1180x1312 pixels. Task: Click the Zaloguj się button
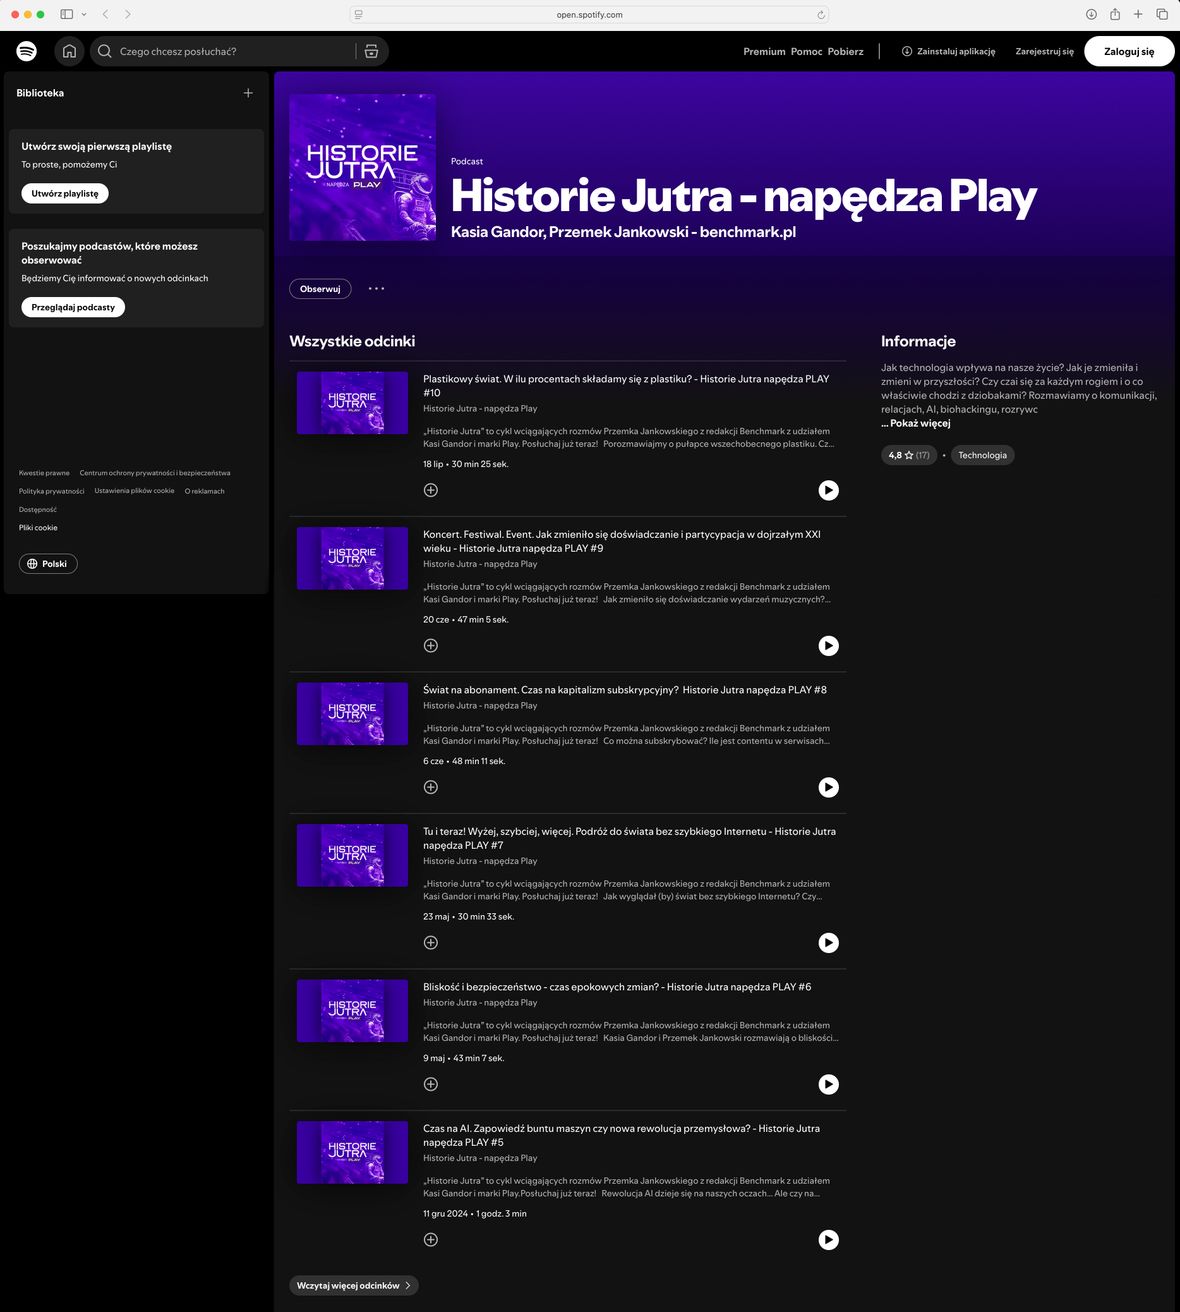pyautogui.click(x=1128, y=51)
